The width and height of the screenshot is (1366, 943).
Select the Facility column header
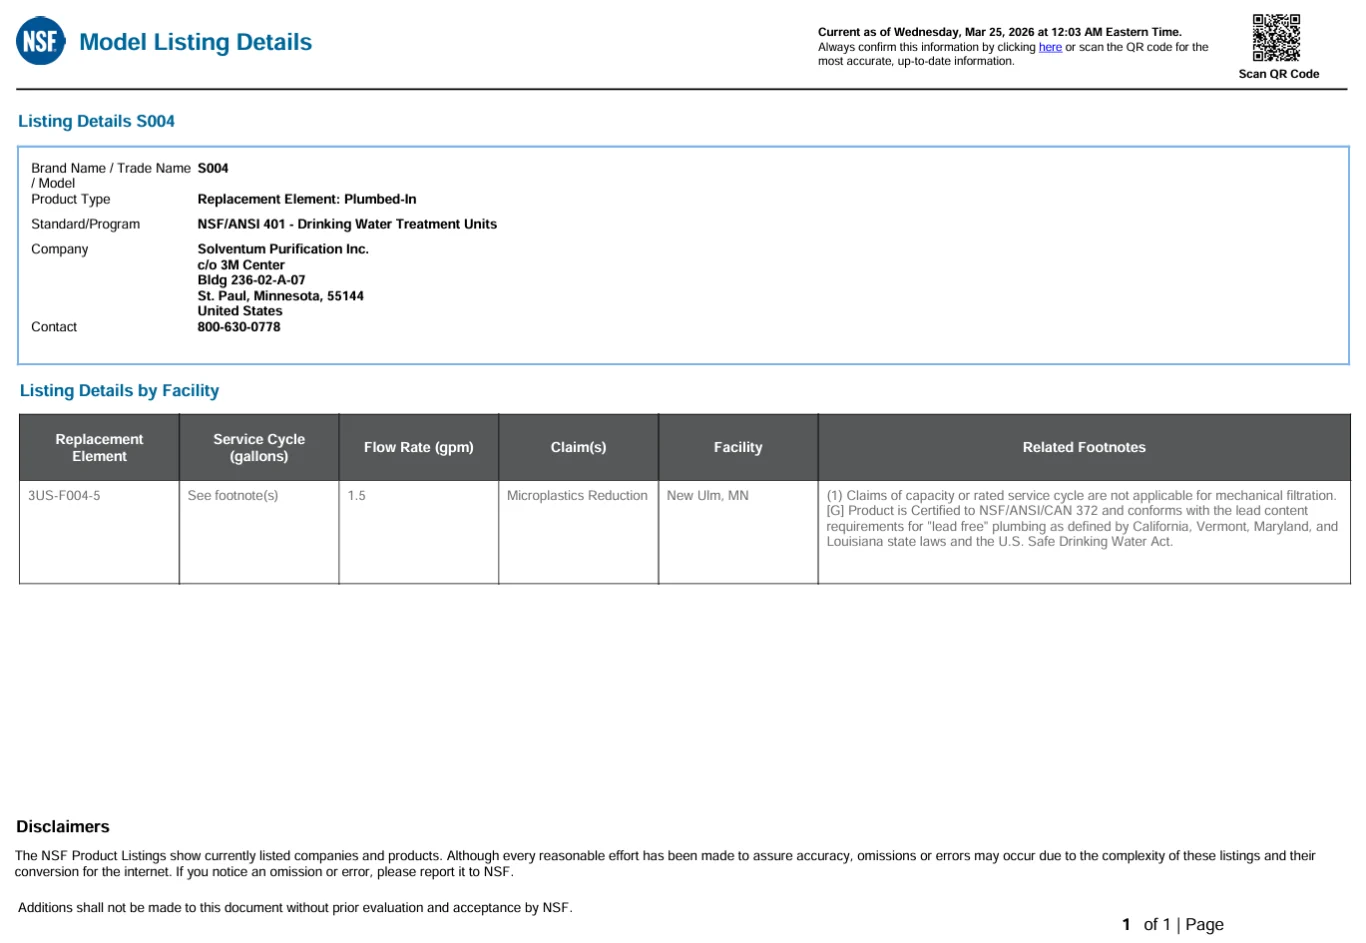[x=738, y=447]
